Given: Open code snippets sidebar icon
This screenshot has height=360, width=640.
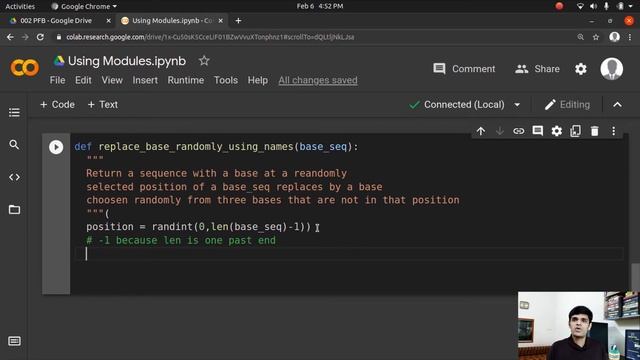Looking at the screenshot, I should (x=14, y=177).
